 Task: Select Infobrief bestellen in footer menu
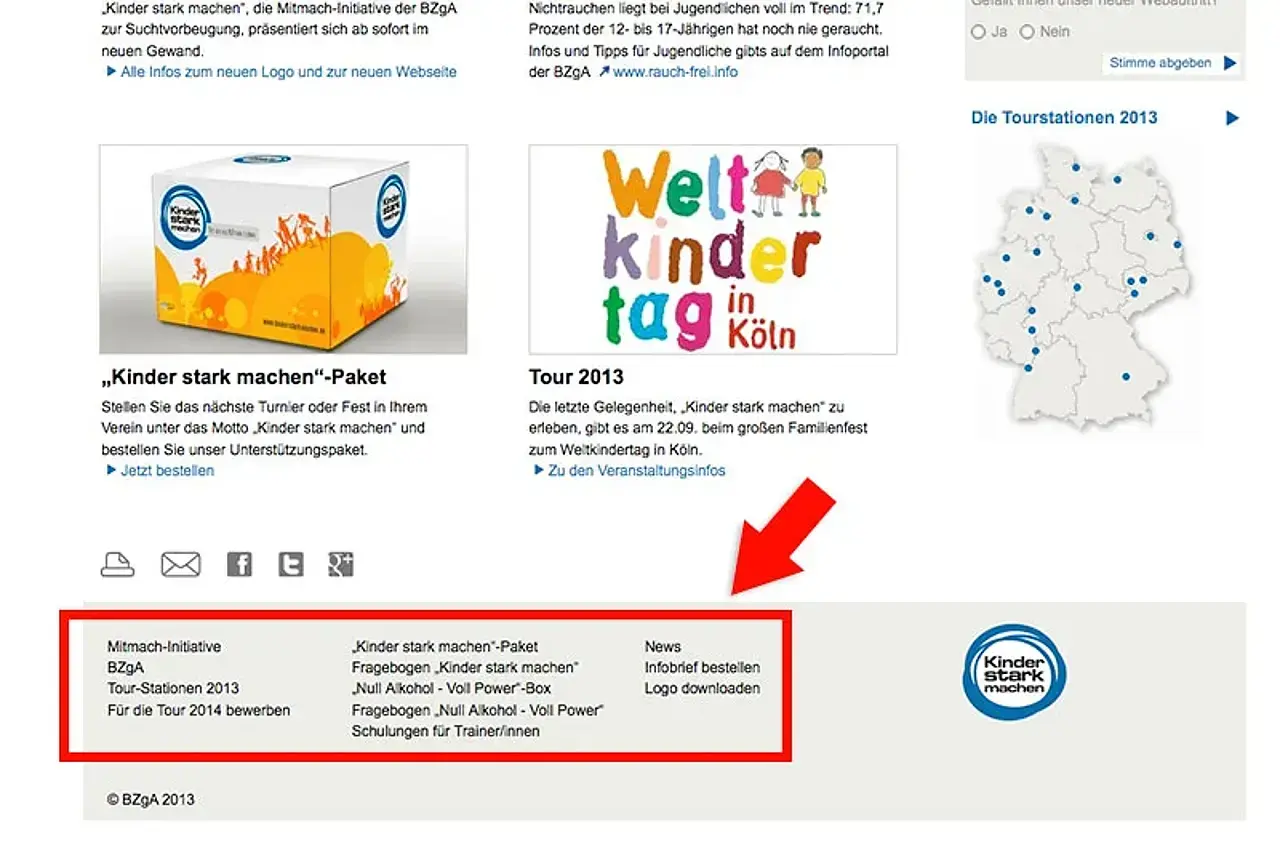click(x=702, y=667)
